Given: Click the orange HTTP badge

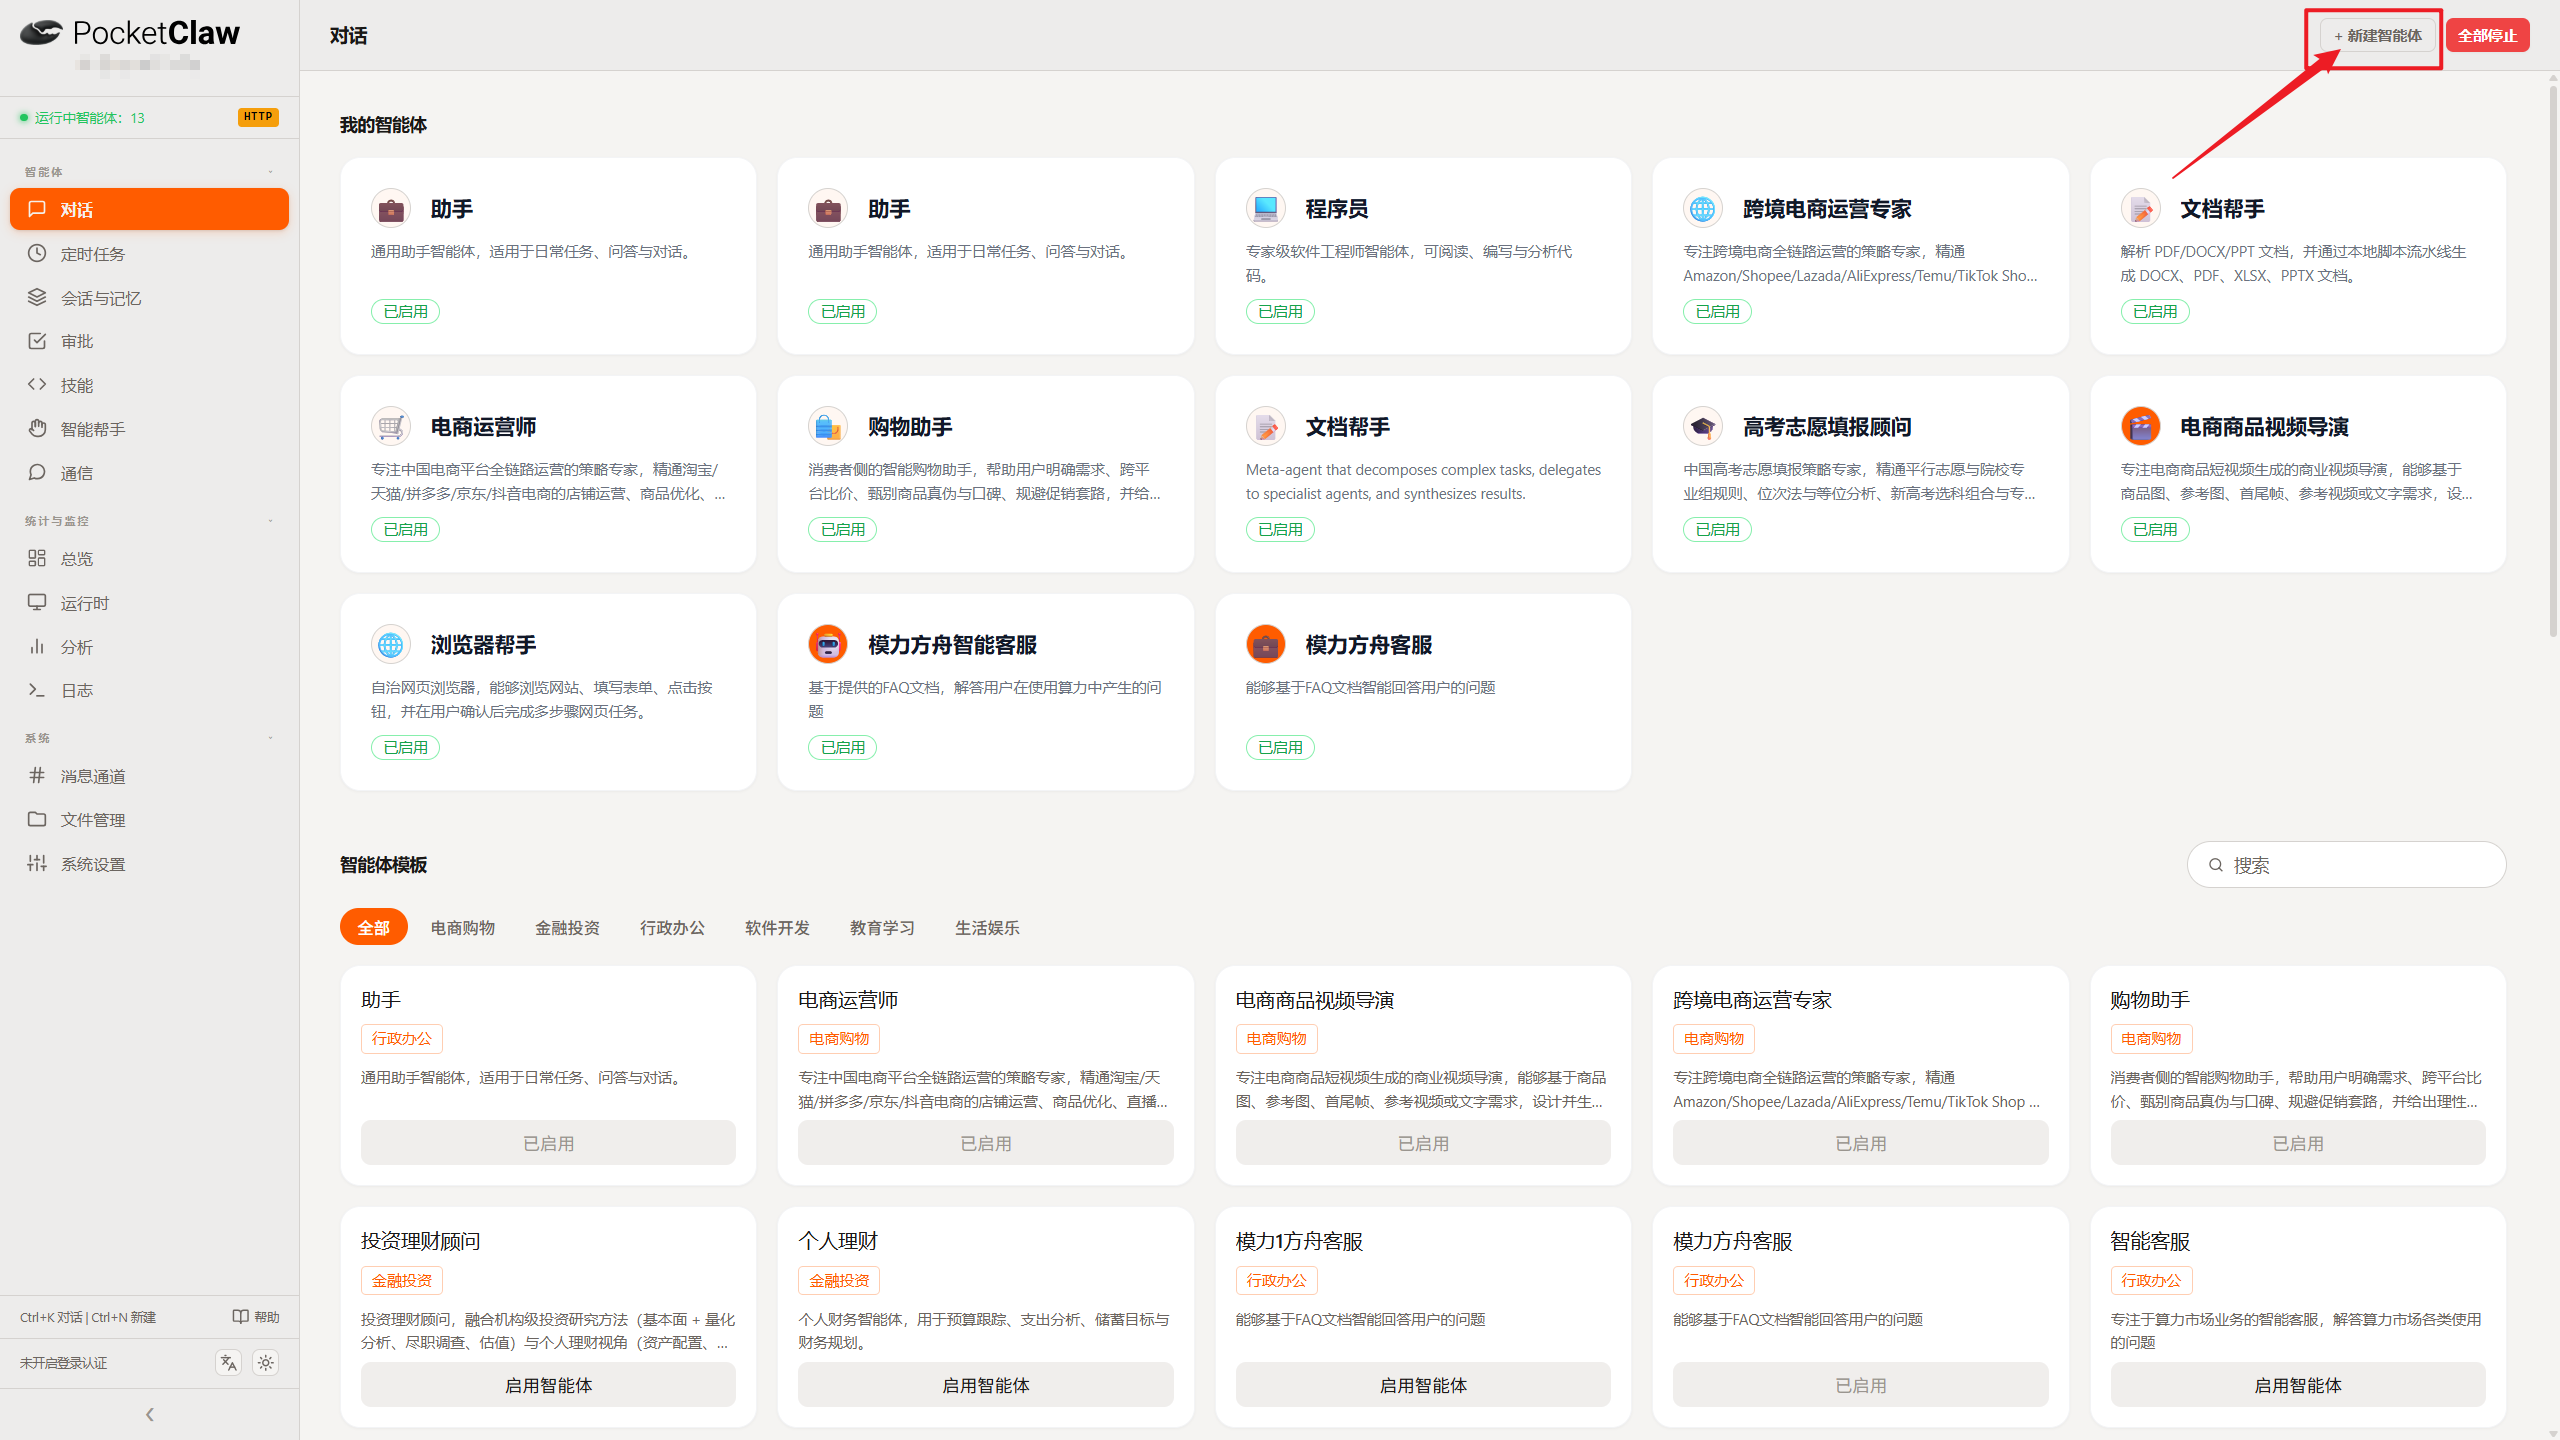Looking at the screenshot, I should pos(258,117).
